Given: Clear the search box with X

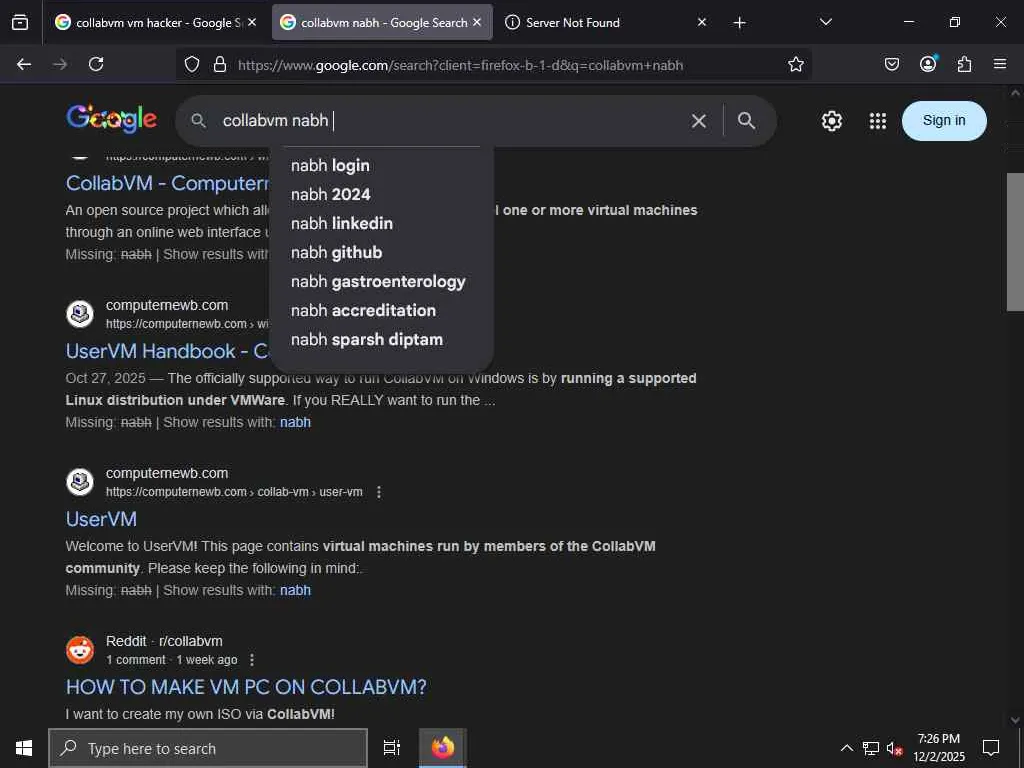Looking at the screenshot, I should 699,121.
